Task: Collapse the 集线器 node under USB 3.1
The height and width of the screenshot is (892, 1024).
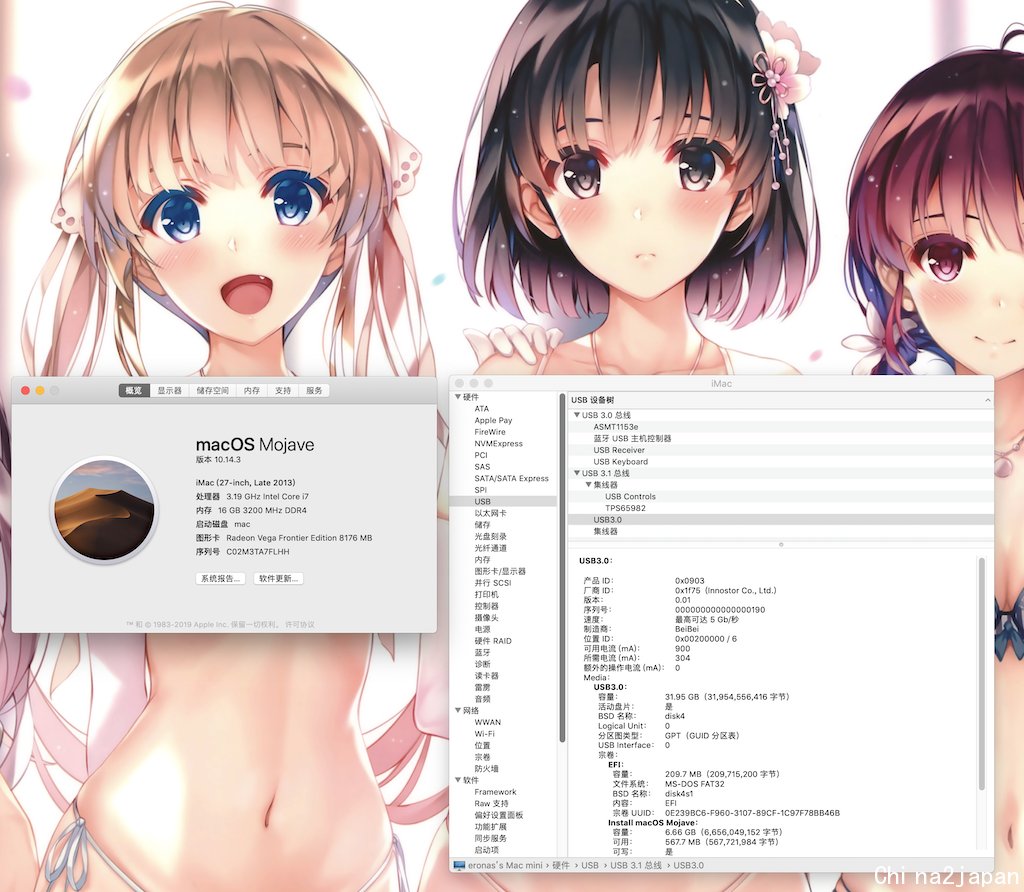Action: coord(588,485)
